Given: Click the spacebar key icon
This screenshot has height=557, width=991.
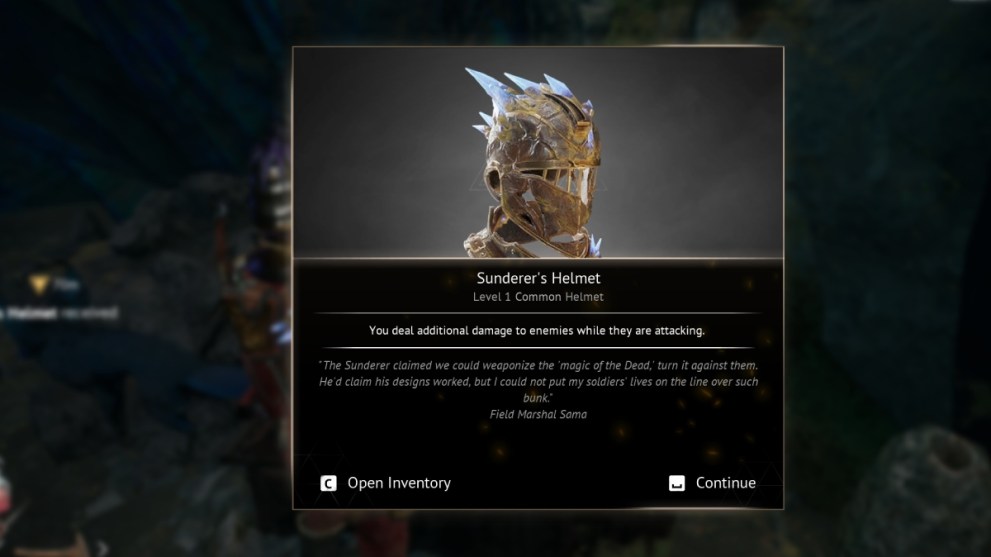Looking at the screenshot, I should [677, 483].
